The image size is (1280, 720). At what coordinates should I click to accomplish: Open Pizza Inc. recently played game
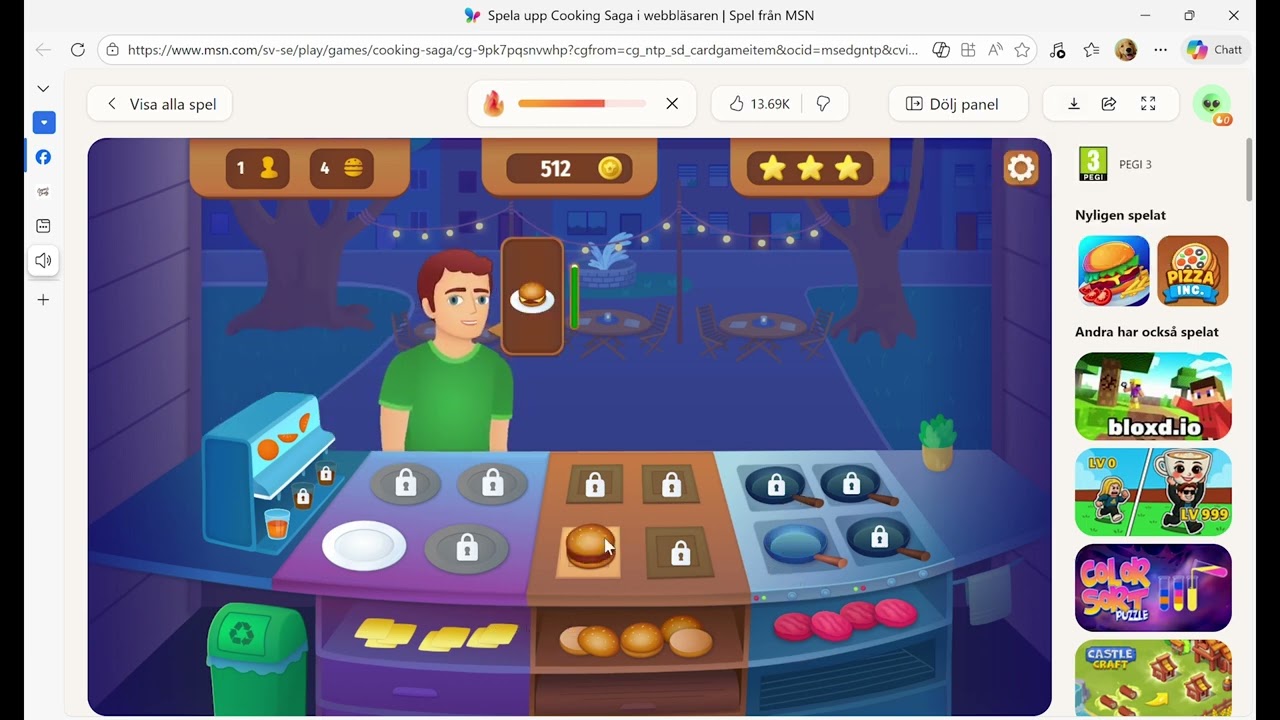1193,271
